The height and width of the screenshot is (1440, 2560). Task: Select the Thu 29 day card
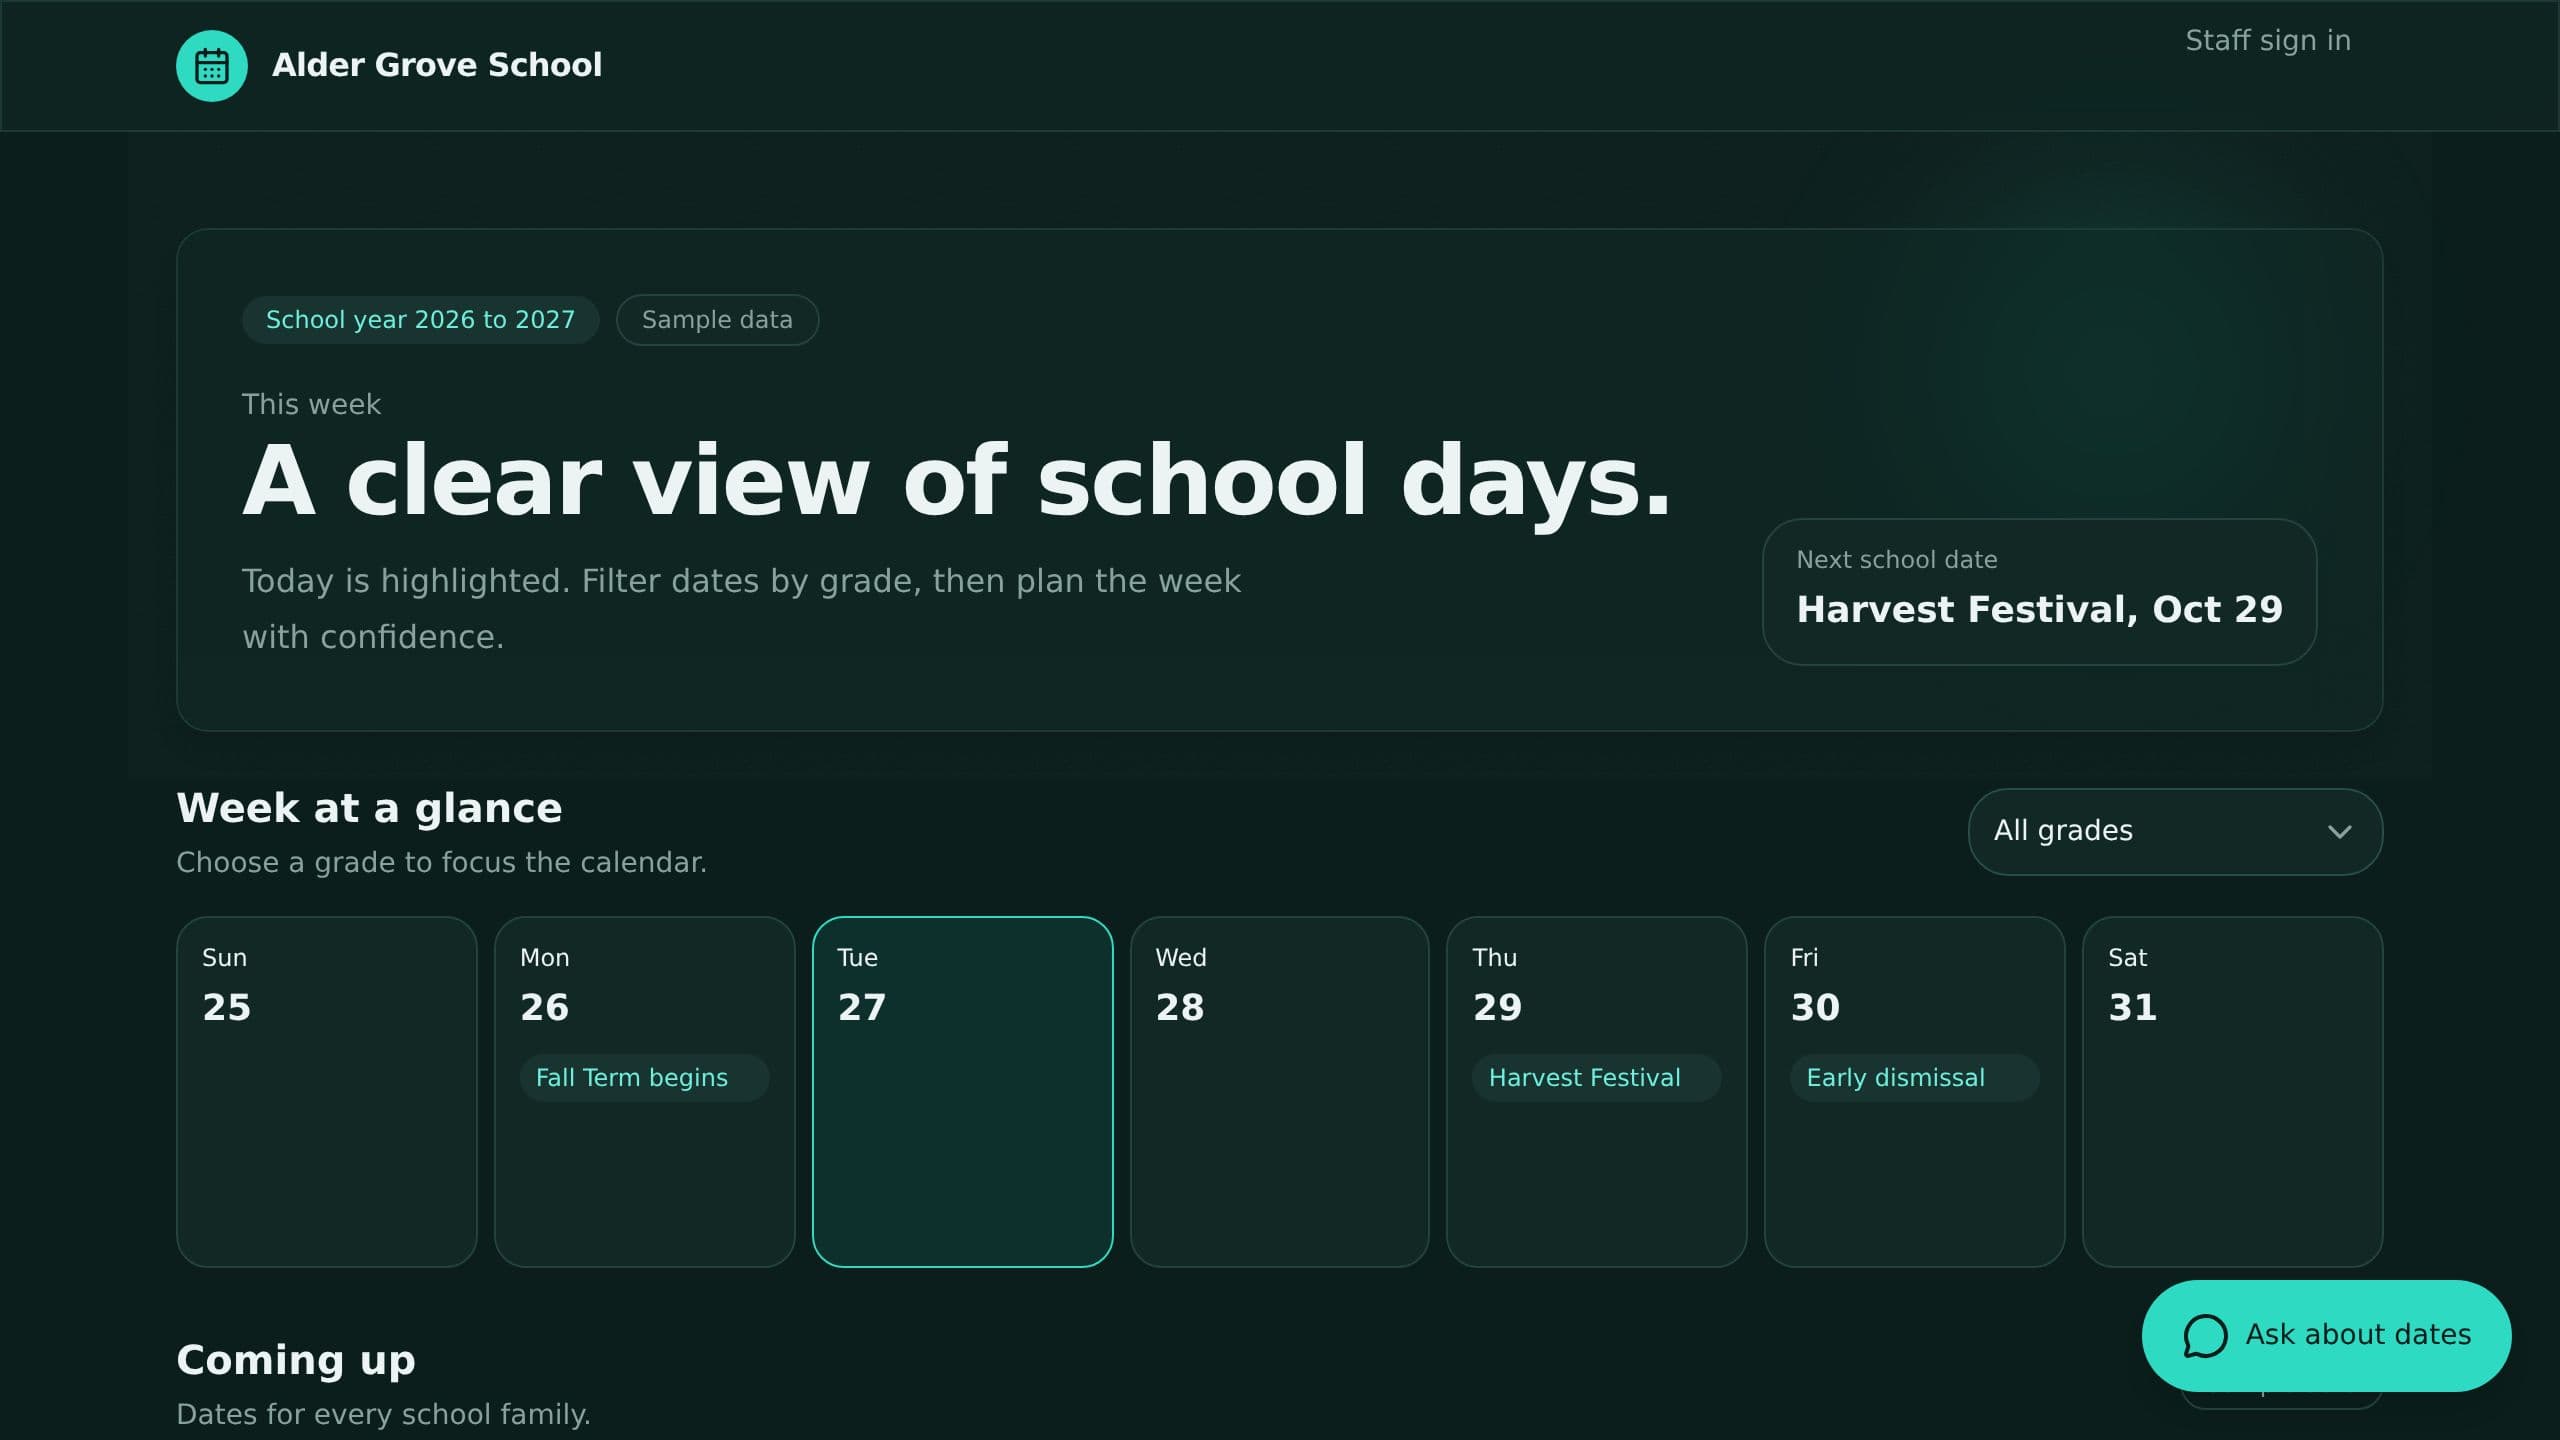[1597, 1091]
